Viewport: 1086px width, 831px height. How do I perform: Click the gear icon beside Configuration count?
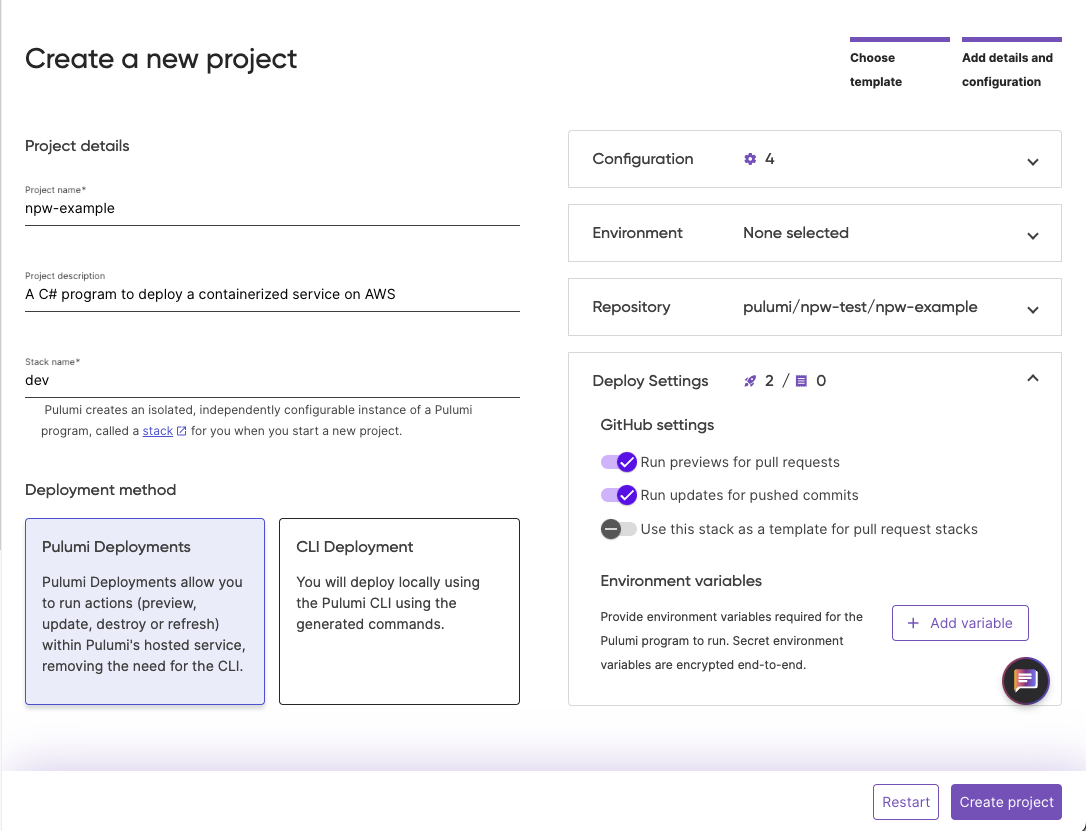pyautogui.click(x=750, y=159)
